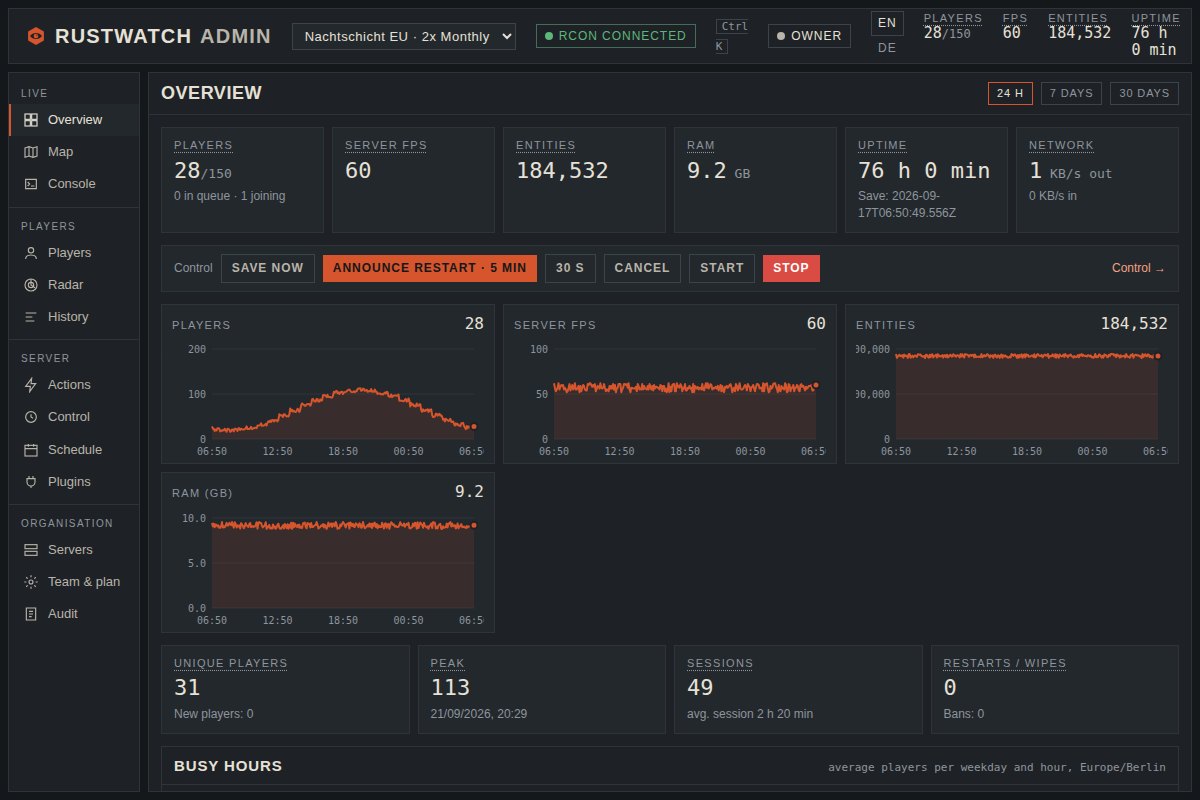Viewport: 1200px width, 800px height.
Task: Click the SAVE NOW button
Action: [268, 268]
